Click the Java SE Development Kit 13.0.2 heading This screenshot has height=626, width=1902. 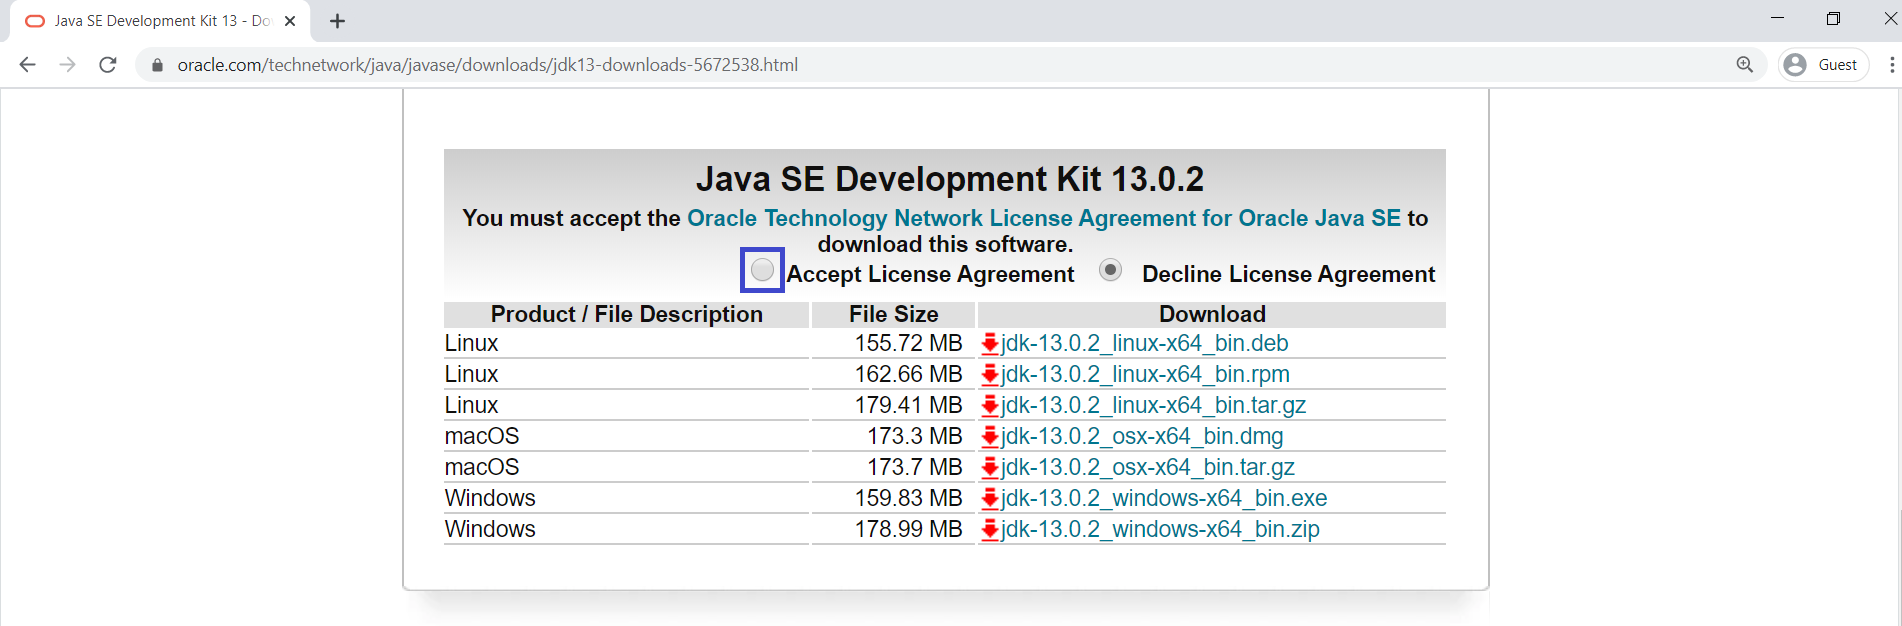coord(949,179)
